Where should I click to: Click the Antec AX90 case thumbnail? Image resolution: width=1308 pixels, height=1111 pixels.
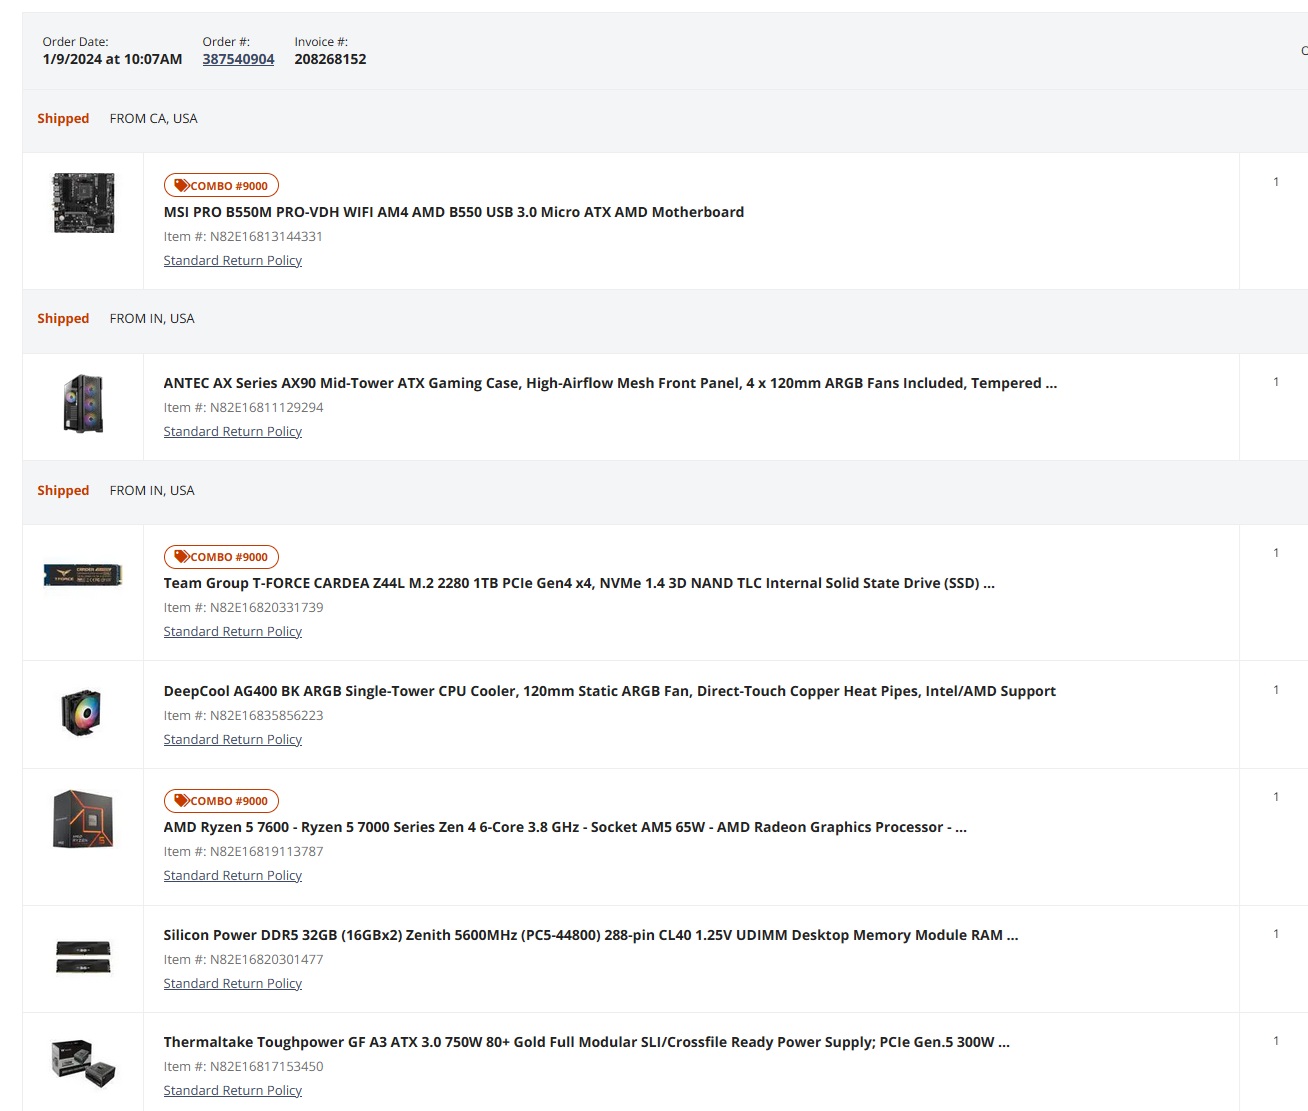tap(83, 403)
